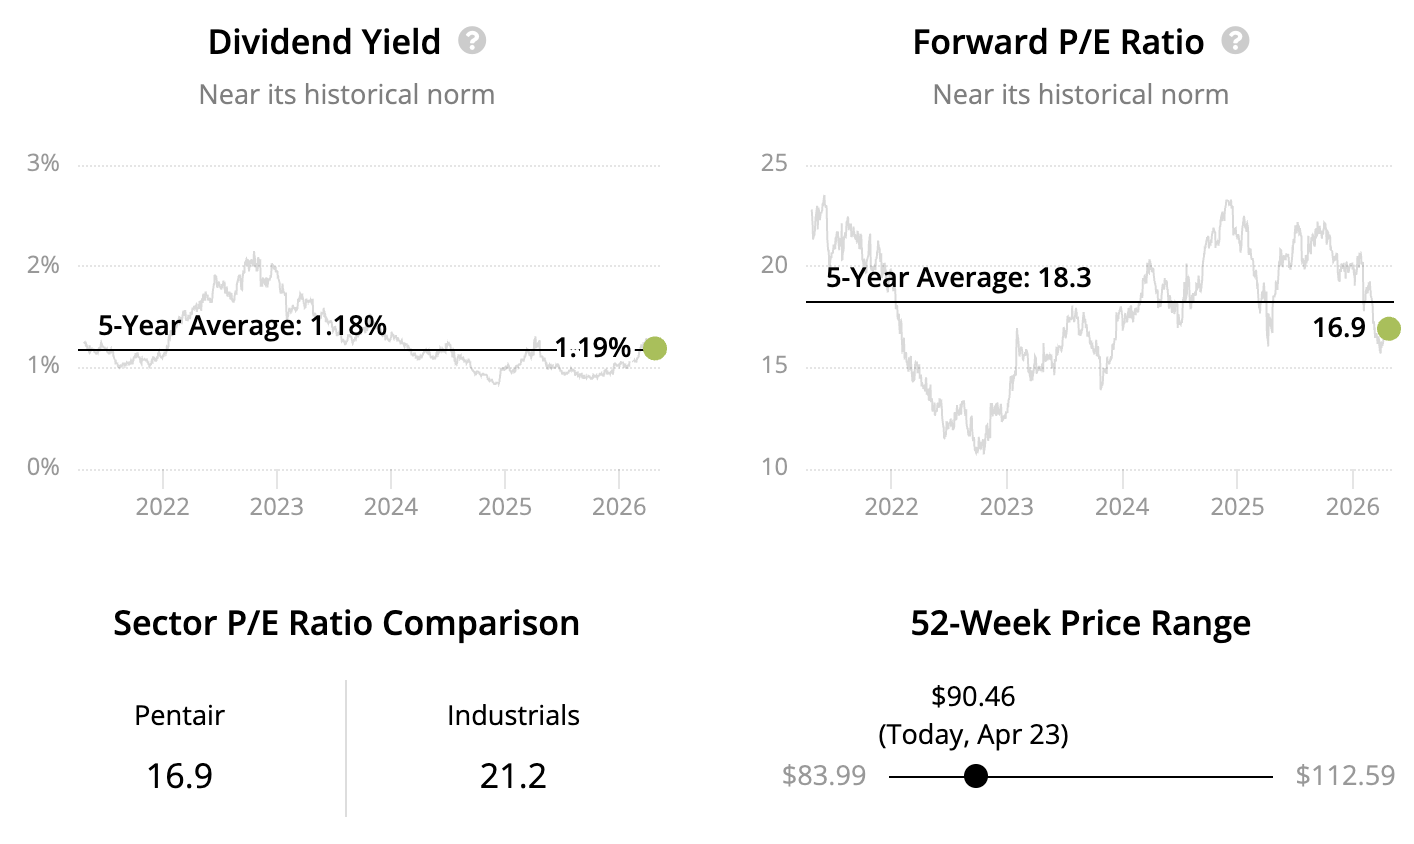Image resolution: width=1414 pixels, height=844 pixels.
Task: Click 2023 on the Dividend Yield axis
Action: tap(276, 506)
